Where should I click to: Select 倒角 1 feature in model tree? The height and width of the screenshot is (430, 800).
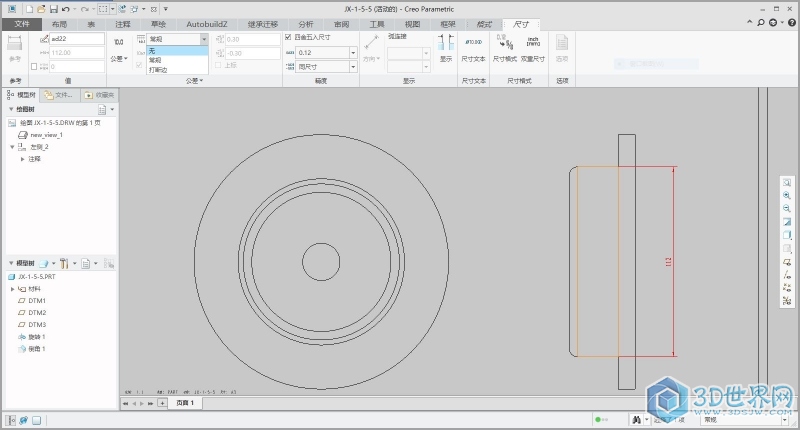pyautogui.click(x=37, y=349)
